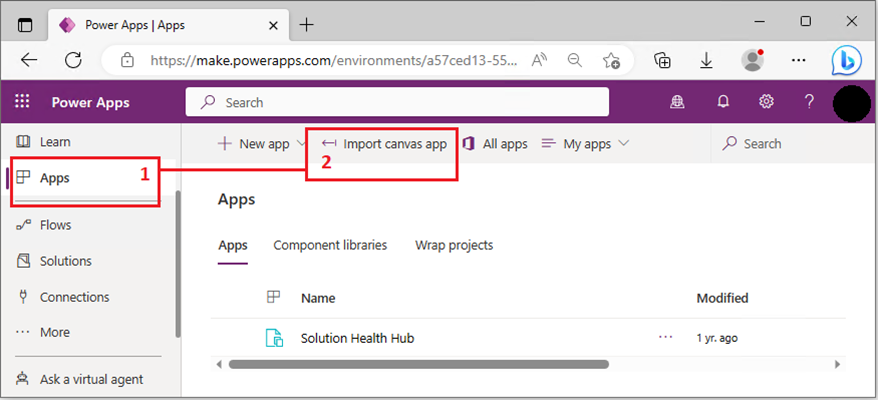Open tab actions menu icon
This screenshot has width=878, height=400.
[x=25, y=25]
